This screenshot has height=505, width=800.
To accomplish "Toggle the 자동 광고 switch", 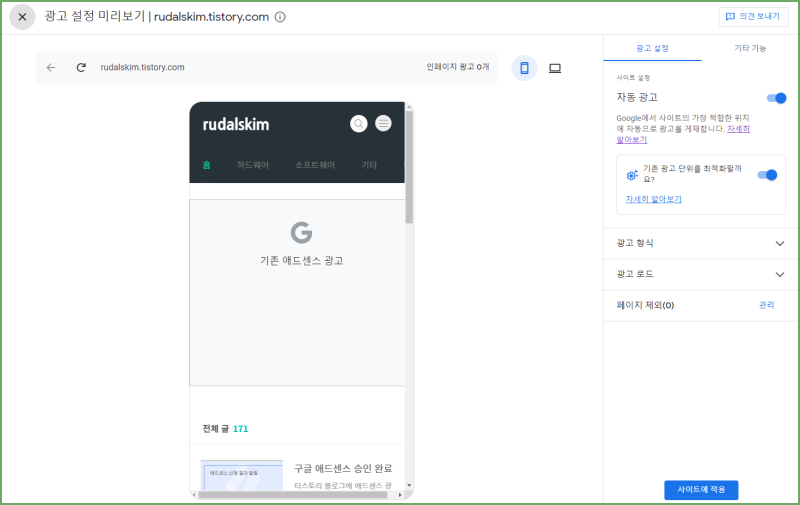I will click(x=777, y=98).
